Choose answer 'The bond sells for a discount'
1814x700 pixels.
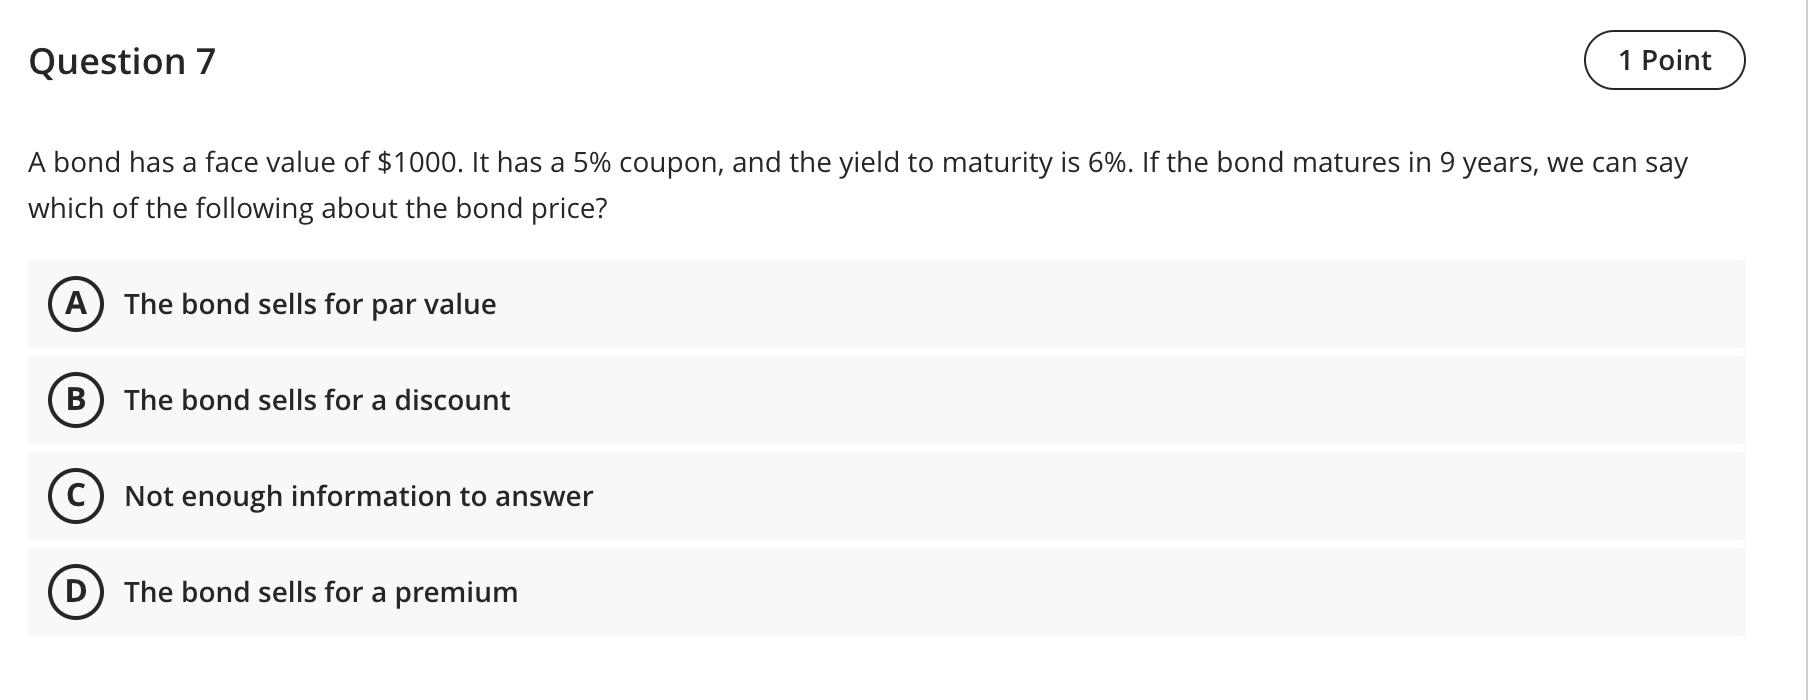point(317,400)
